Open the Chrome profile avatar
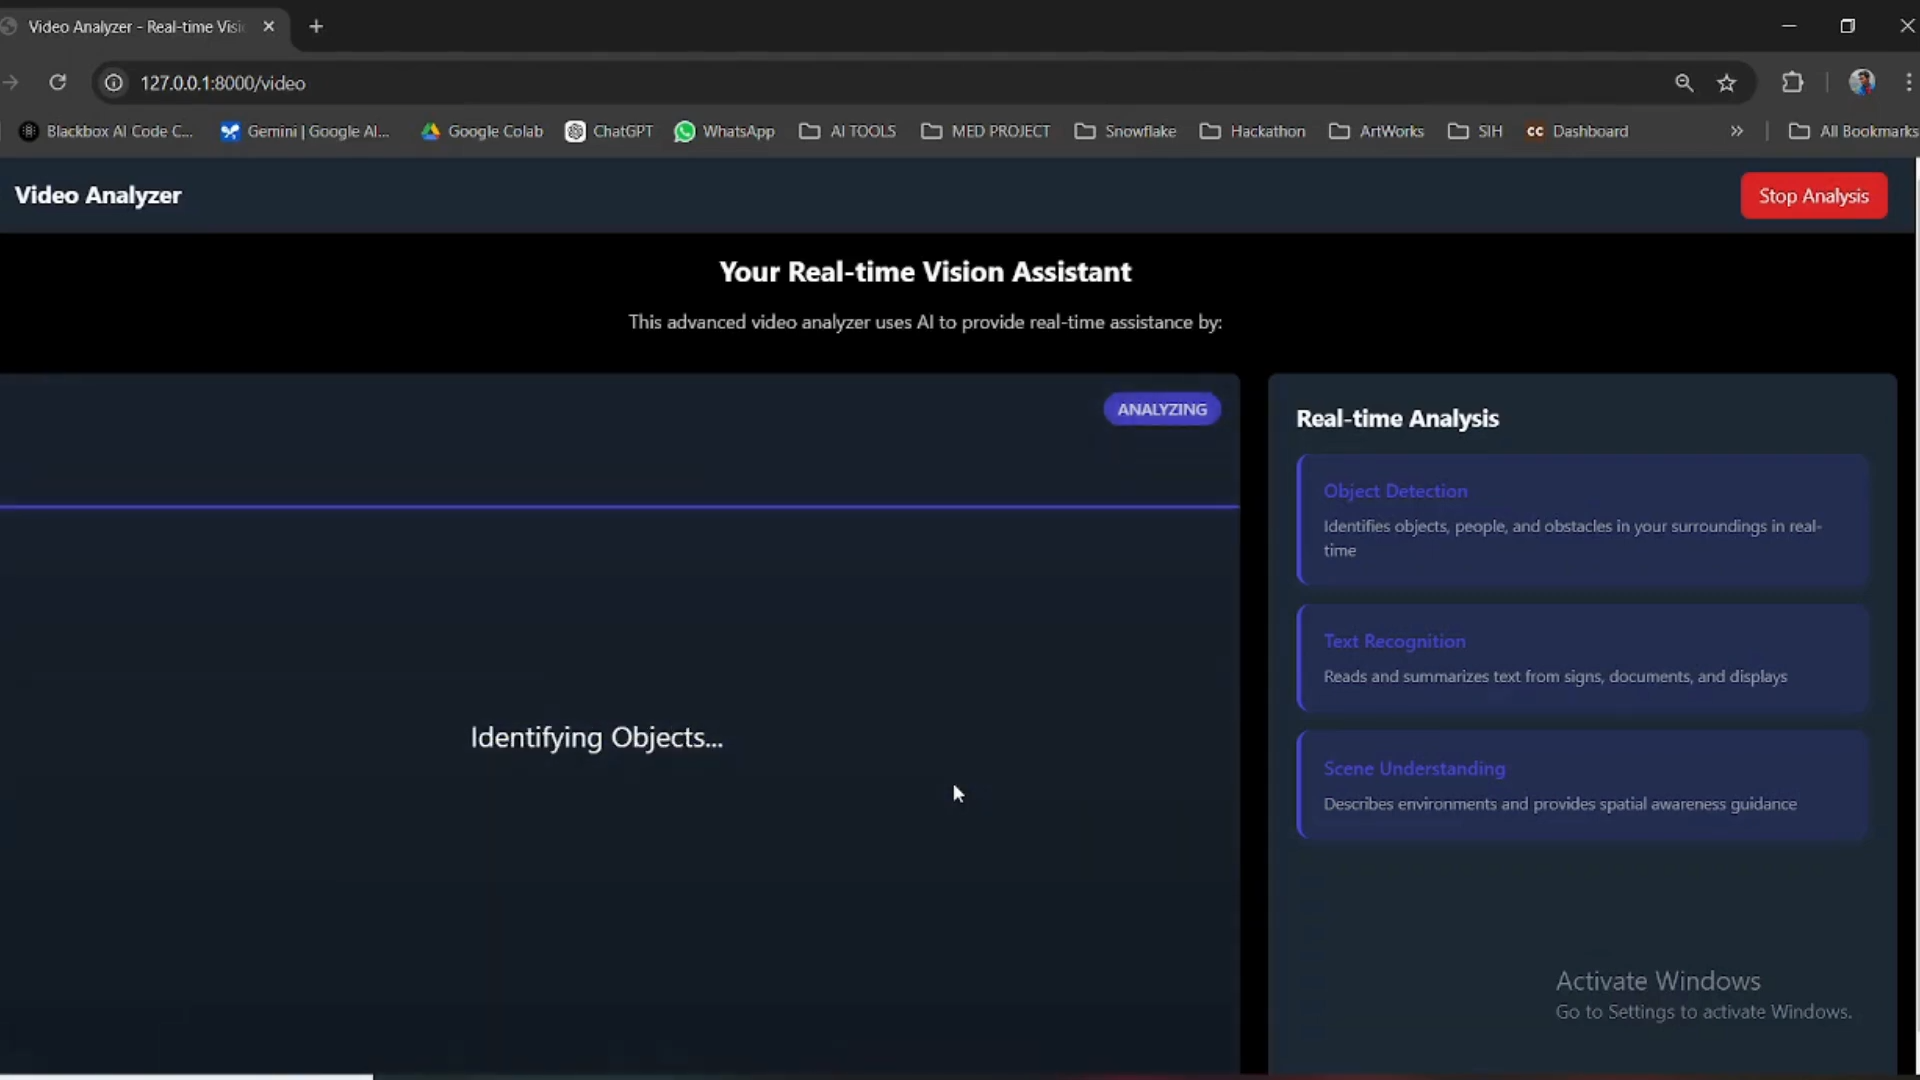Screen dimensions: 1920x1080 pos(1861,83)
